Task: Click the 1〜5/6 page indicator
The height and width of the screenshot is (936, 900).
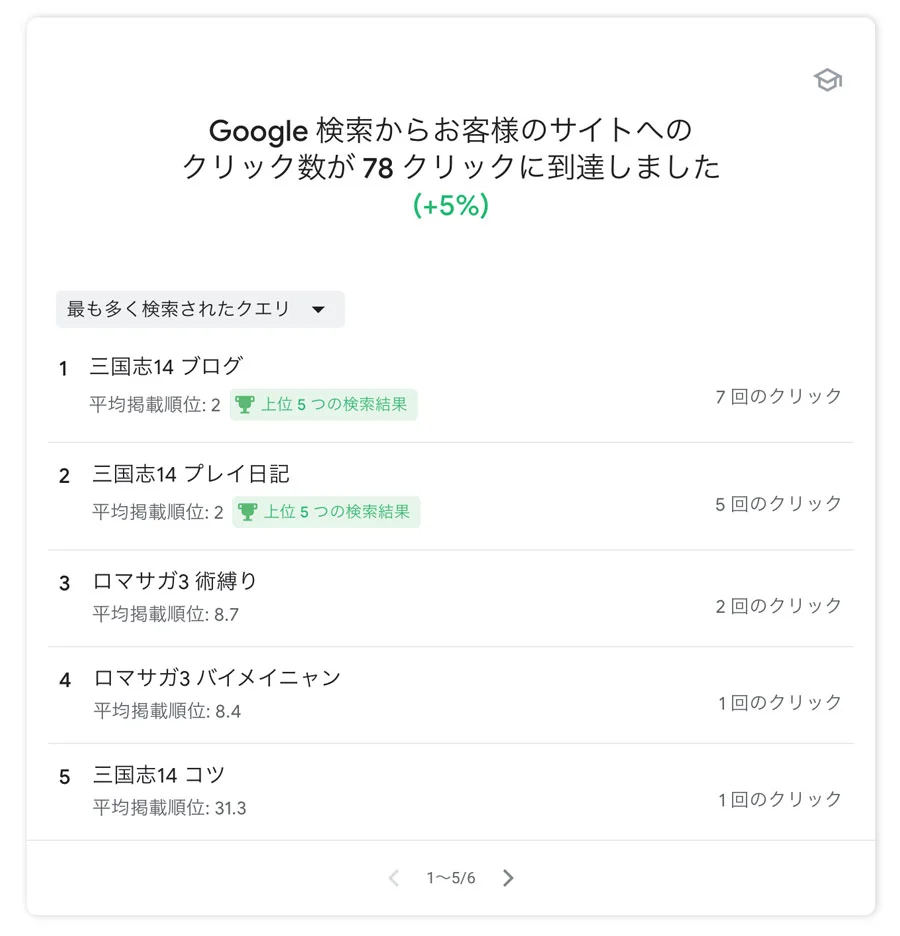Action: coord(451,878)
